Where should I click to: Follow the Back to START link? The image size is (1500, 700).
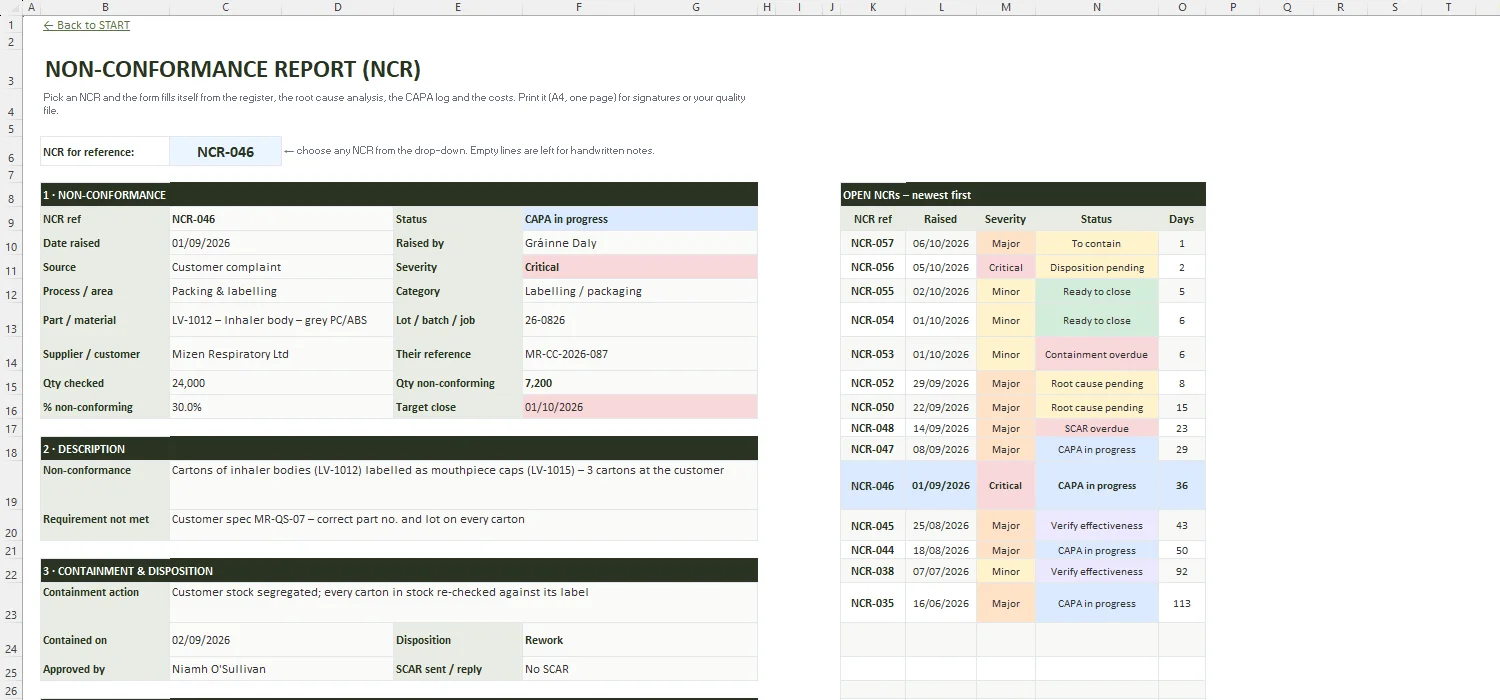(x=87, y=25)
